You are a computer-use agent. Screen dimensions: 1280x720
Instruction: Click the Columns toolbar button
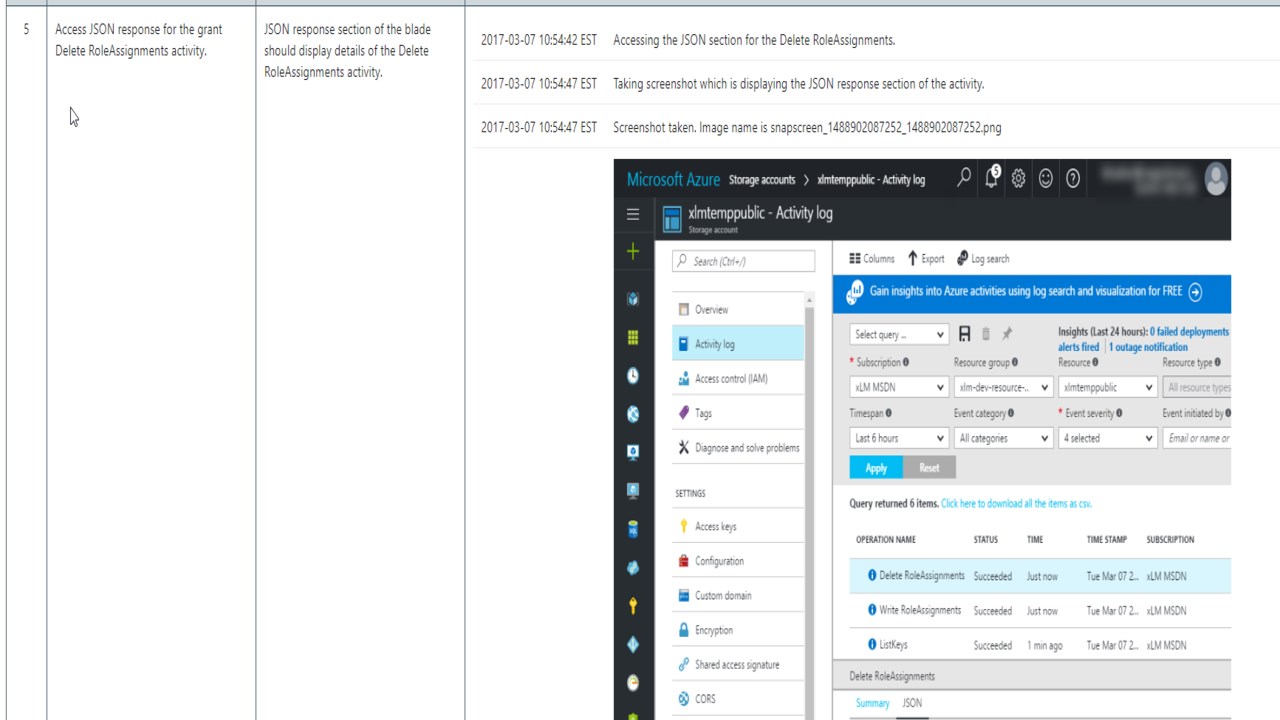872,258
